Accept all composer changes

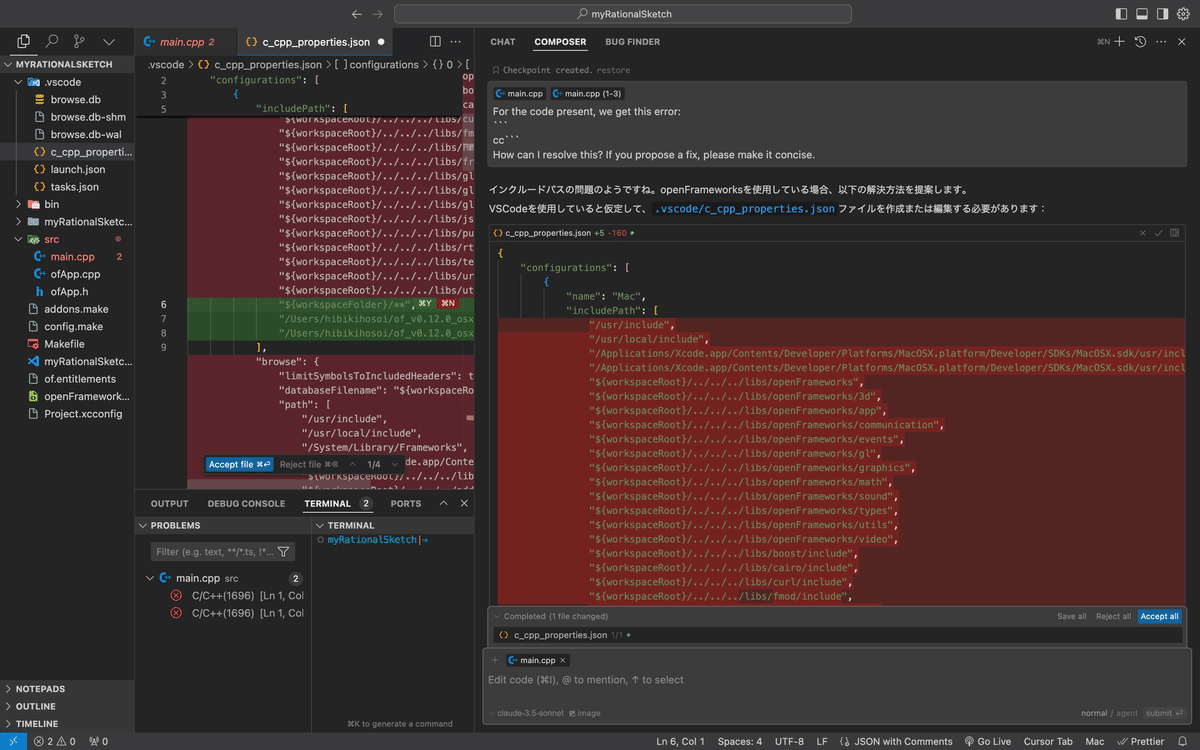1159,616
